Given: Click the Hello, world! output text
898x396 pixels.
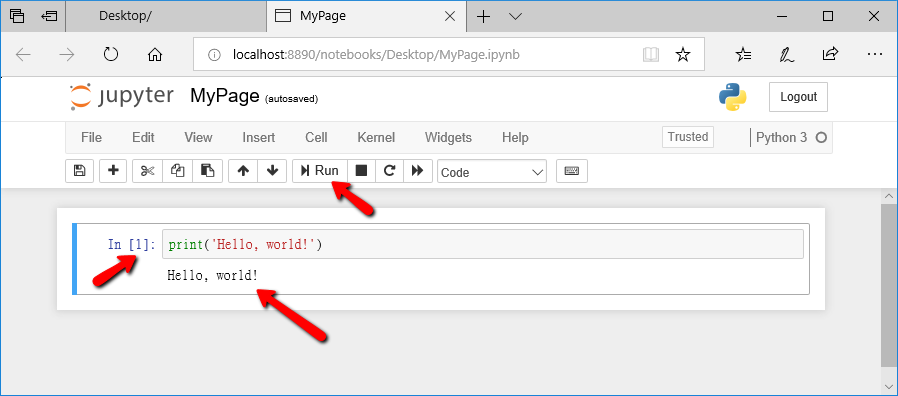Looking at the screenshot, I should 212,276.
